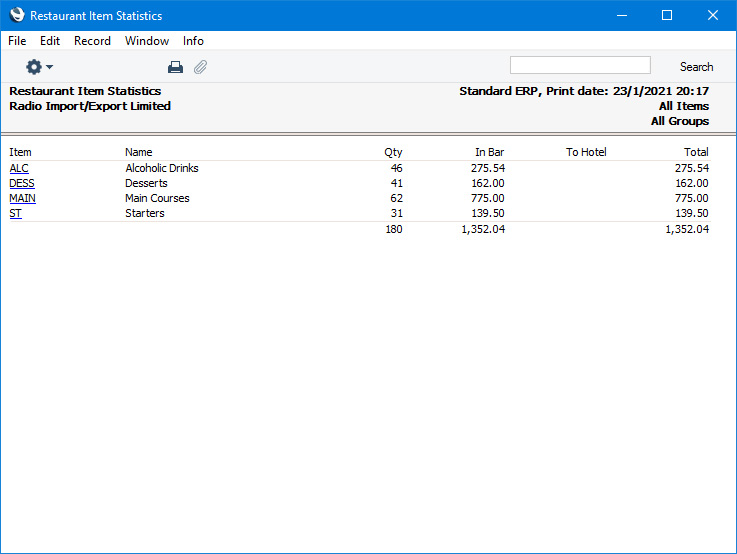Focus the search text field
737x554 pixels.
coord(580,65)
